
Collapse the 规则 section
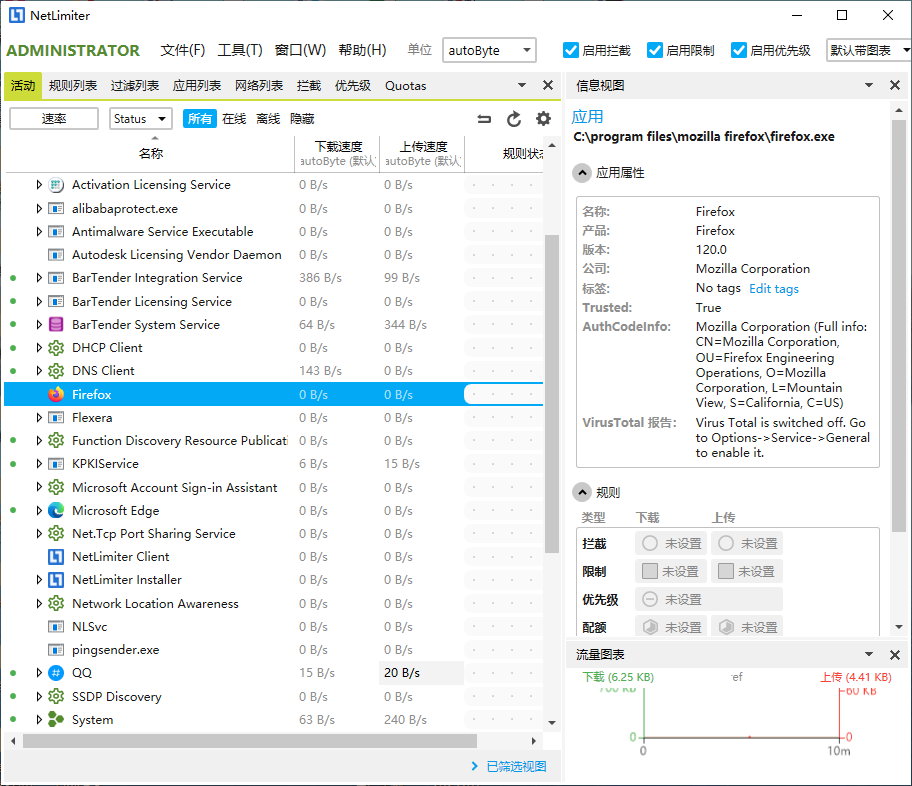tap(582, 493)
